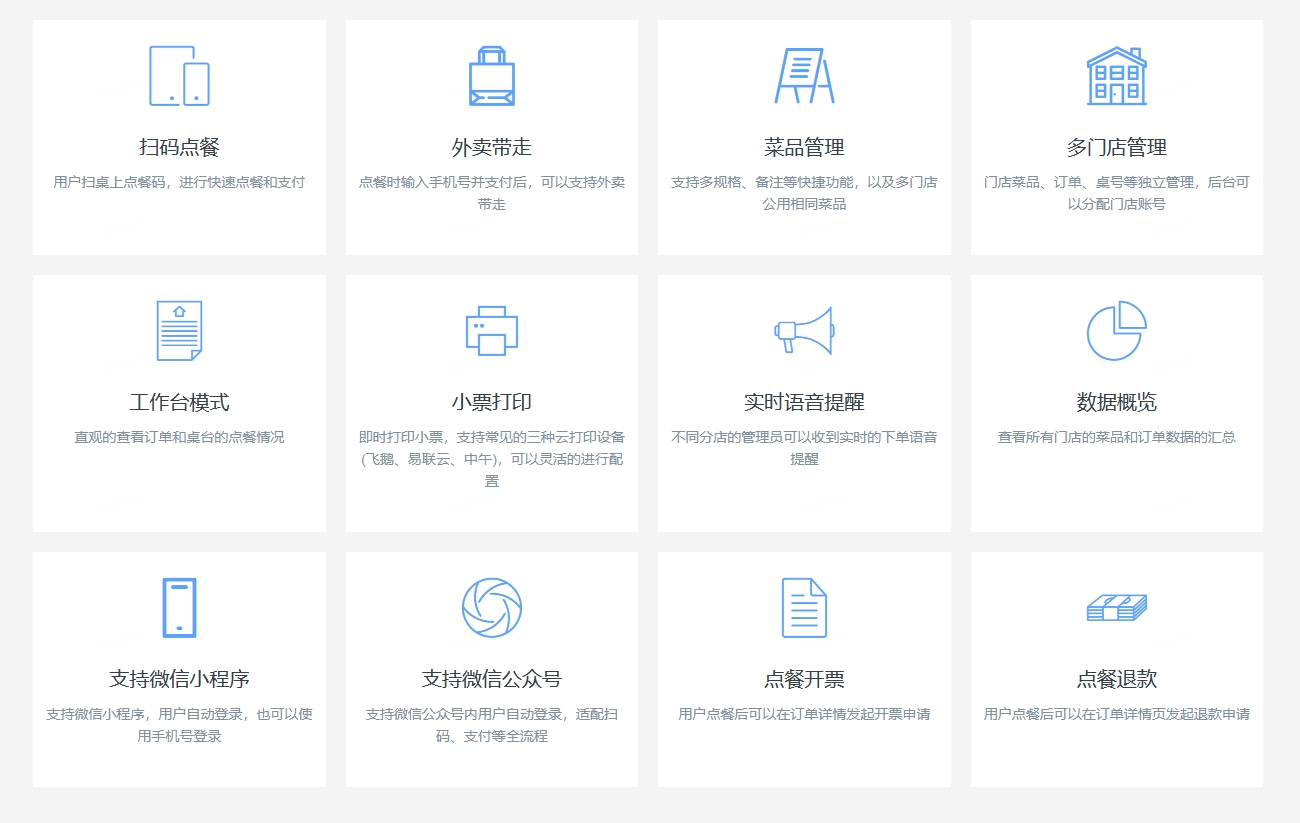Select the 扫码点餐 heading

pyautogui.click(x=179, y=148)
